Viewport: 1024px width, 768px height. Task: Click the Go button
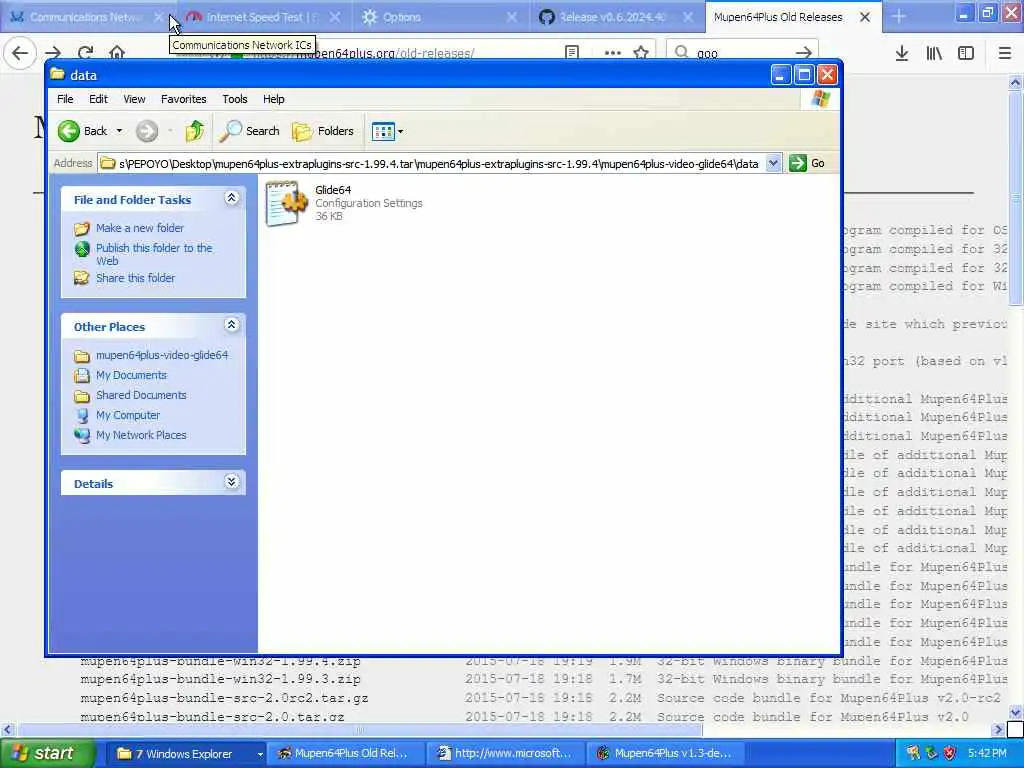click(807, 163)
